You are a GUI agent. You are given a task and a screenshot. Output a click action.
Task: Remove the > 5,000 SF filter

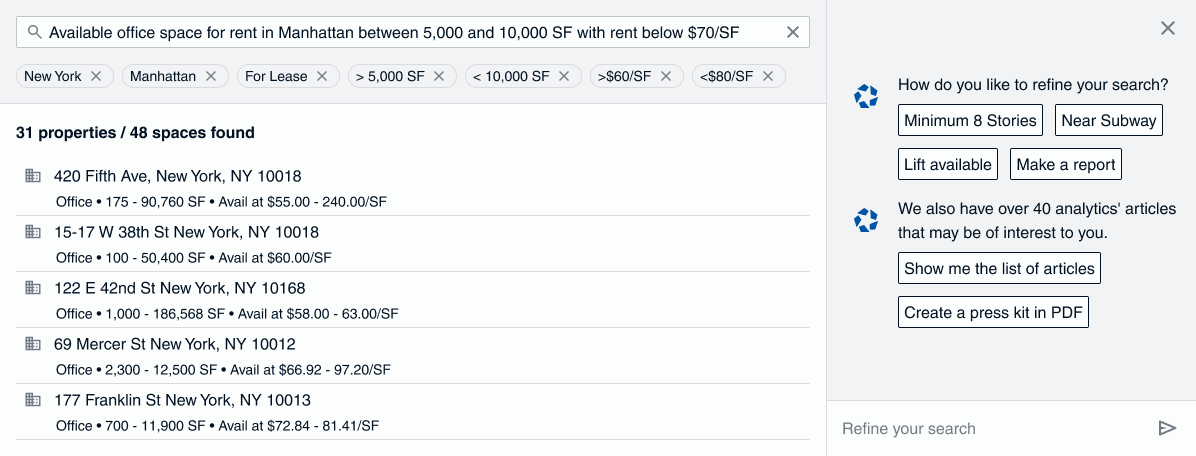coord(440,76)
